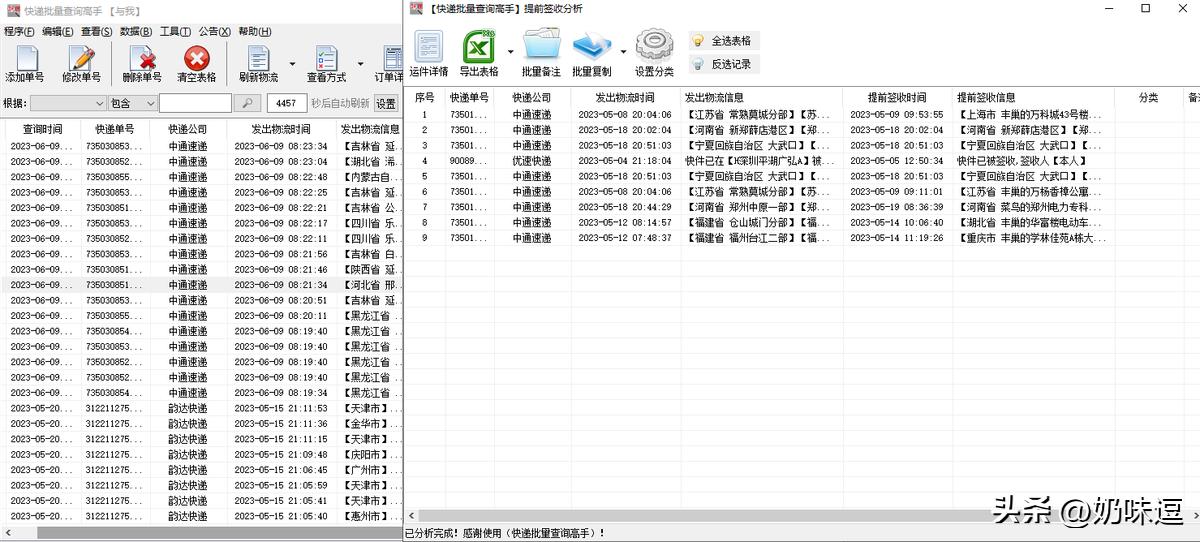Click main window 发出物流时间 column header
Image resolution: width=1200 pixels, height=542 pixels.
pos(280,129)
